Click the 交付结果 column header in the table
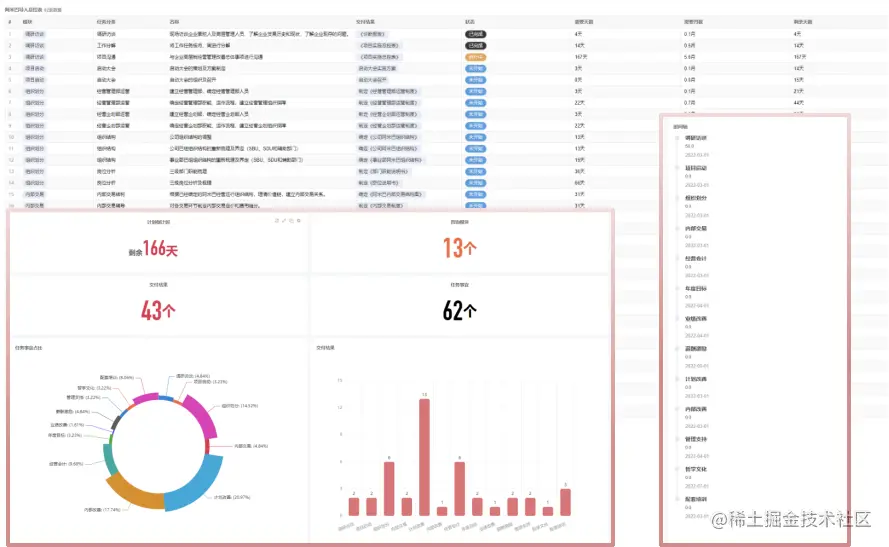The height and width of the screenshot is (547, 889). coord(365,22)
